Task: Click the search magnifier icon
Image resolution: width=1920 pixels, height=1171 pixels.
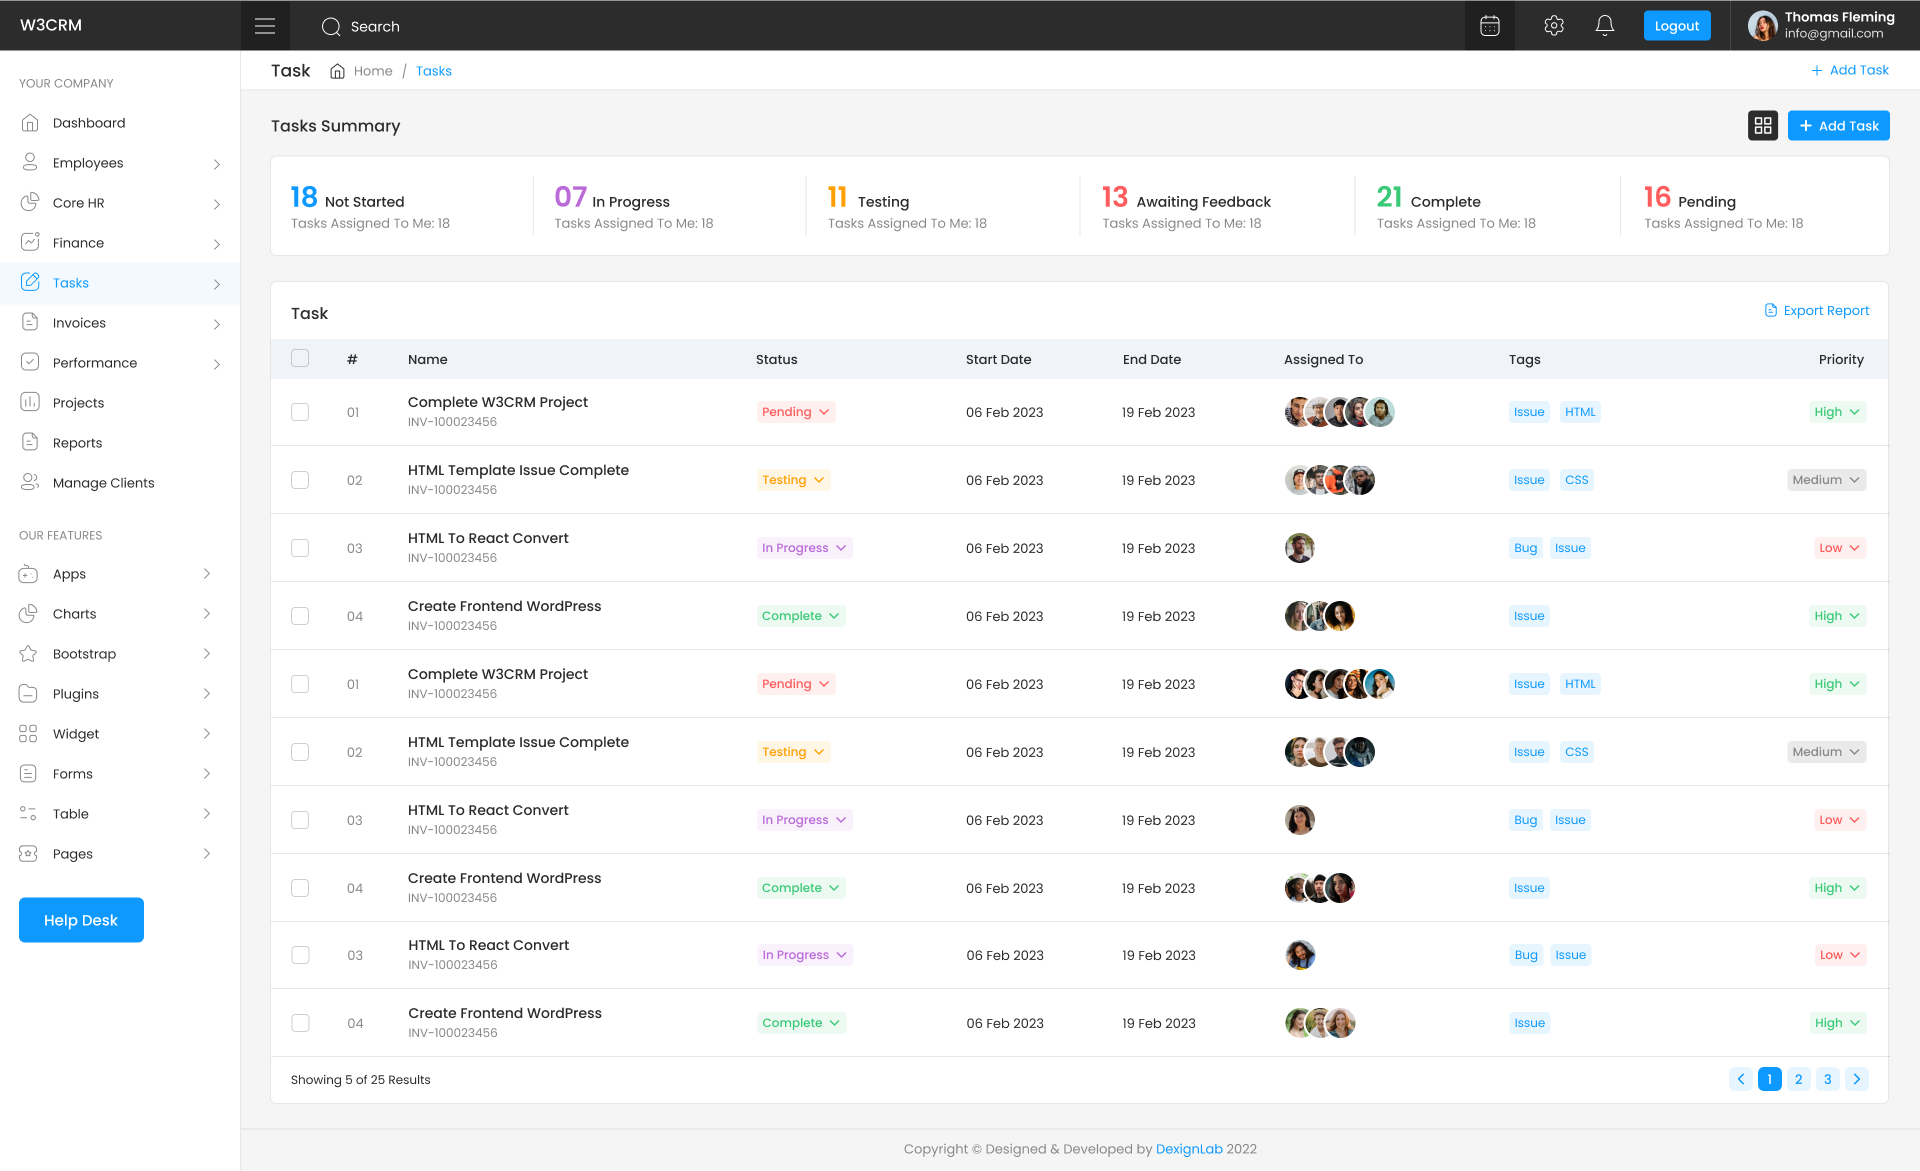Action: tap(331, 26)
